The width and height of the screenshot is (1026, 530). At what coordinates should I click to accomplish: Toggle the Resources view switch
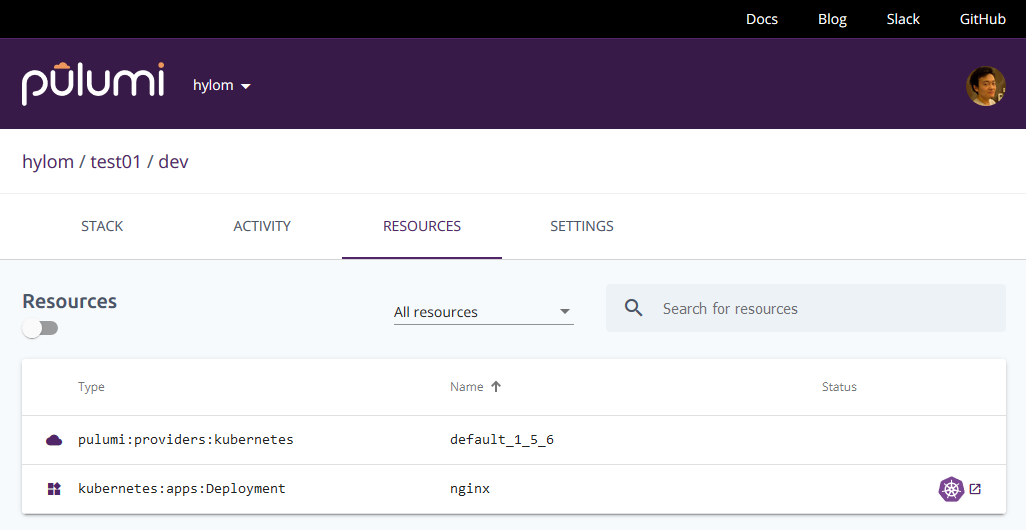tap(40, 328)
